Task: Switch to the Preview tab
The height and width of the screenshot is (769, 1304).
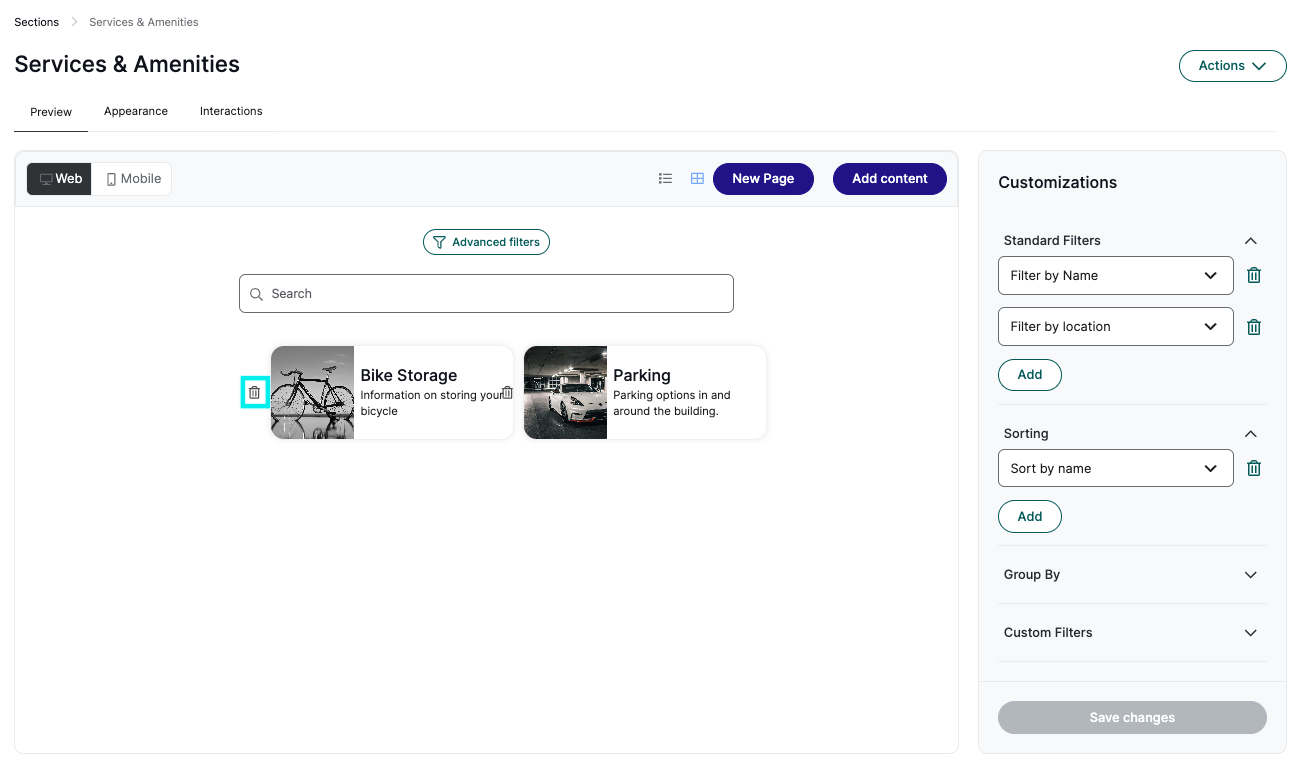Action: point(51,112)
